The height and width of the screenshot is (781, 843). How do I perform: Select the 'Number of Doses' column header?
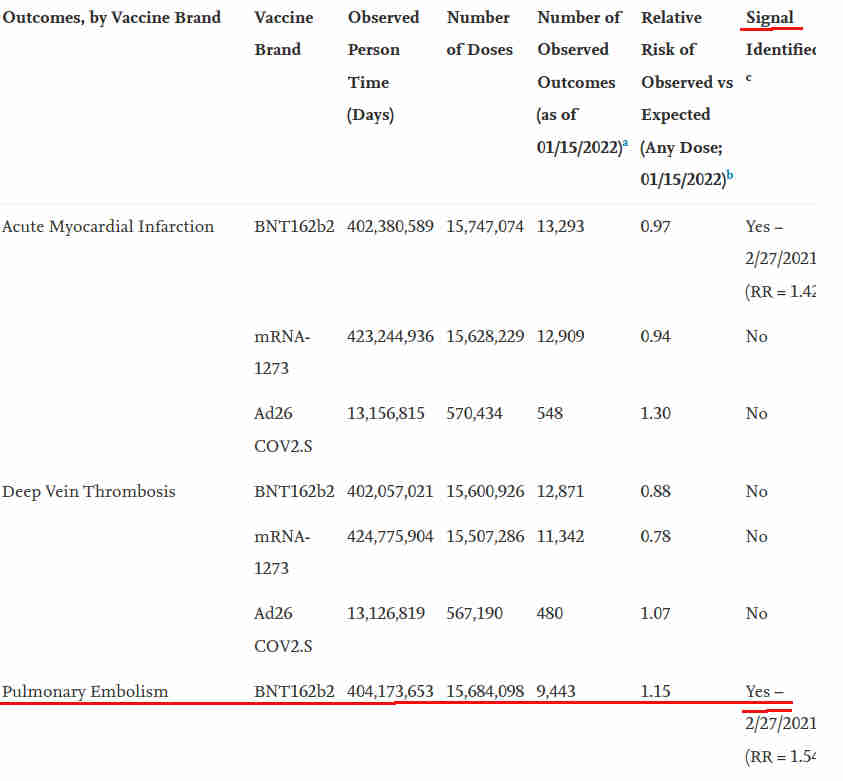(479, 33)
